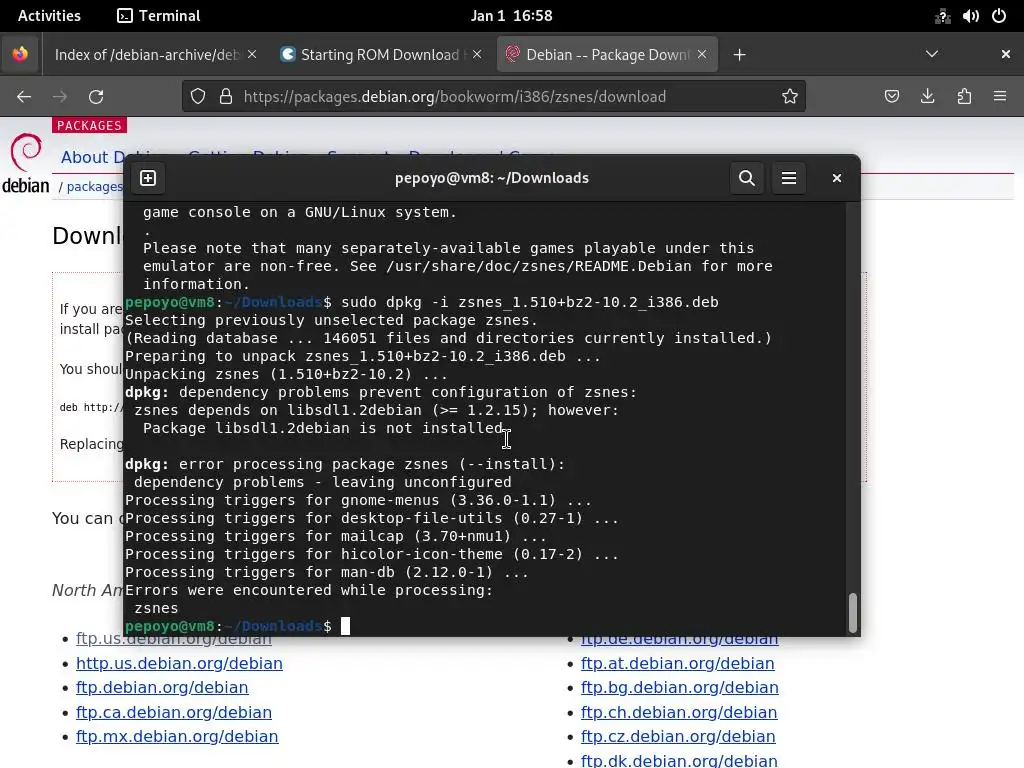Open the ftp.mx.debian.org/debian mirror link
Image resolution: width=1024 pixels, height=768 pixels.
pyautogui.click(x=177, y=736)
